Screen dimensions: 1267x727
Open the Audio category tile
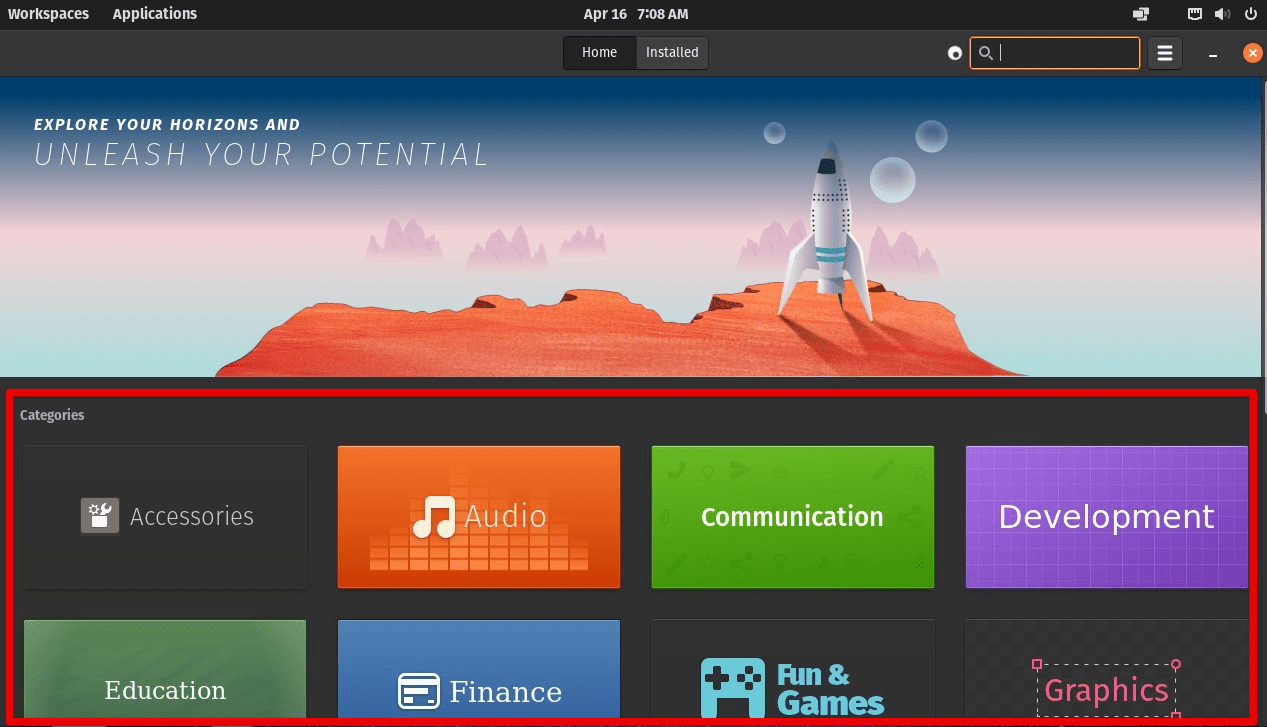(479, 517)
